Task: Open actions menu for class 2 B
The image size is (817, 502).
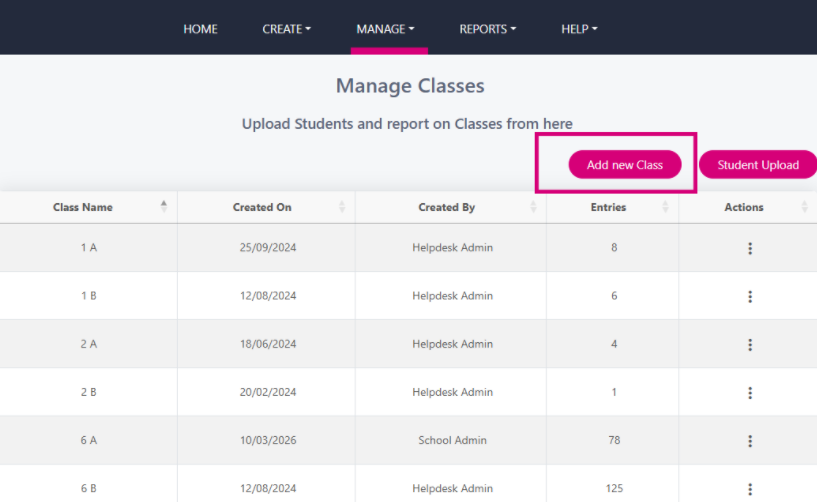Action: coord(750,393)
